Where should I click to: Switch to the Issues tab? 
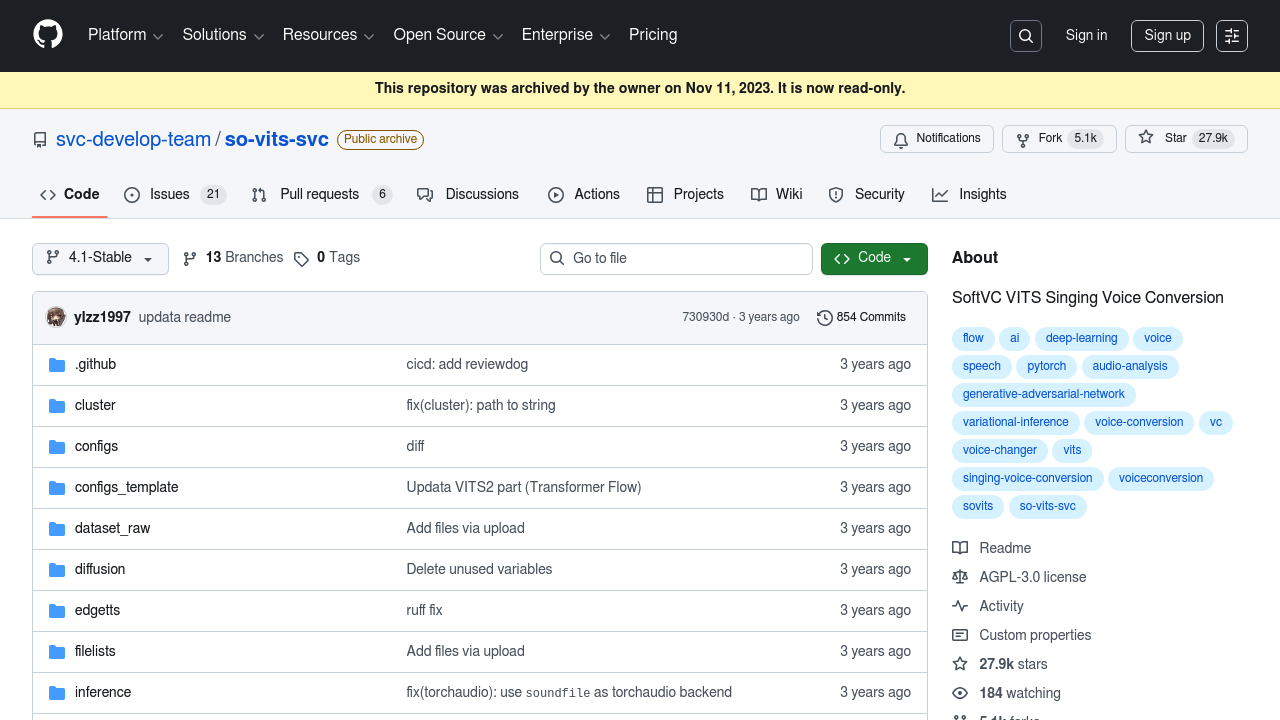click(169, 194)
